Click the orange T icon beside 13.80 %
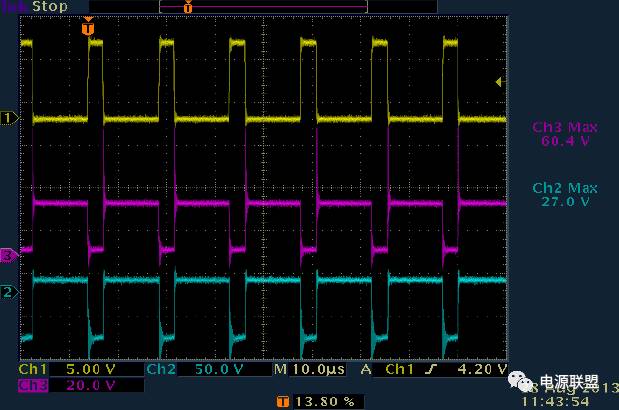The height and width of the screenshot is (410, 619). coord(283,402)
